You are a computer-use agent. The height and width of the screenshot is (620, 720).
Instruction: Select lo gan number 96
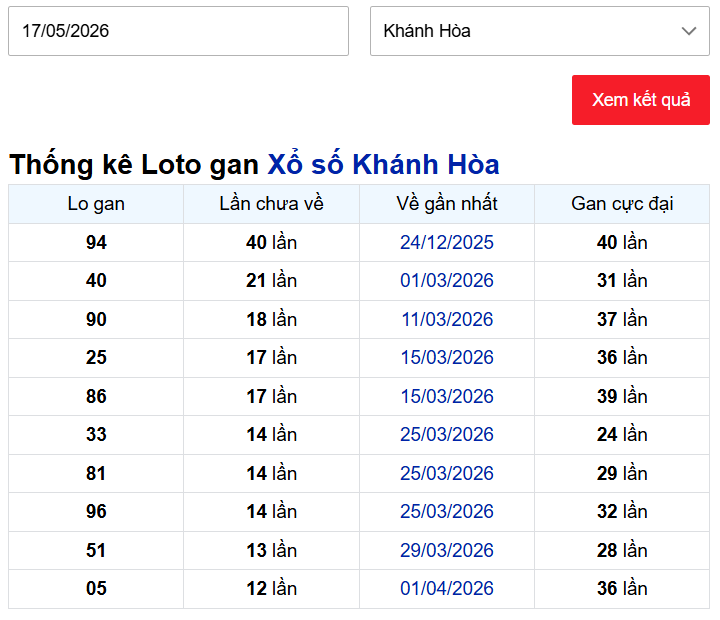96,512
